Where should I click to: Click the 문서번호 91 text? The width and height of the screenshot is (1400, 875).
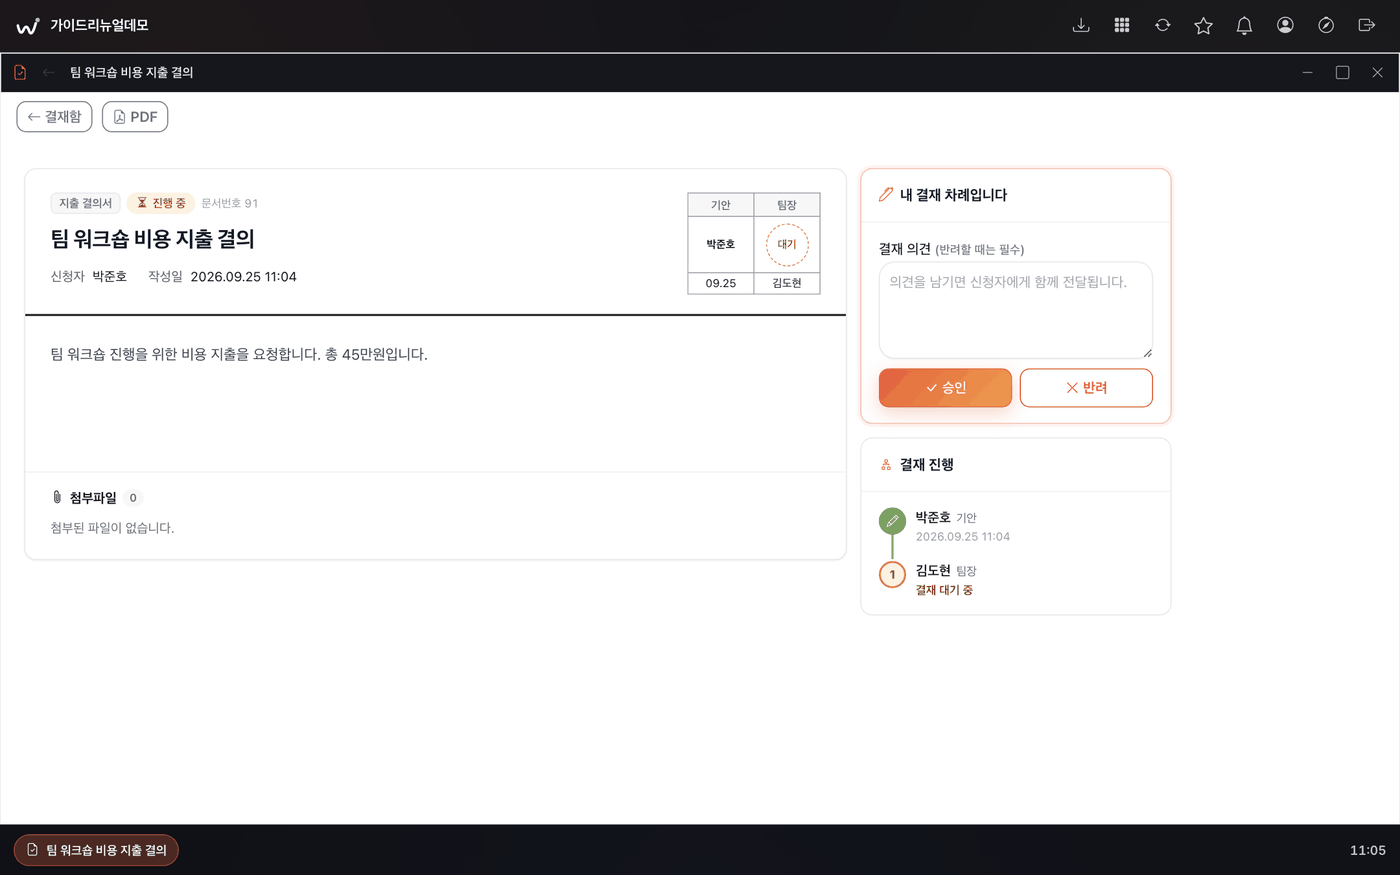point(230,203)
